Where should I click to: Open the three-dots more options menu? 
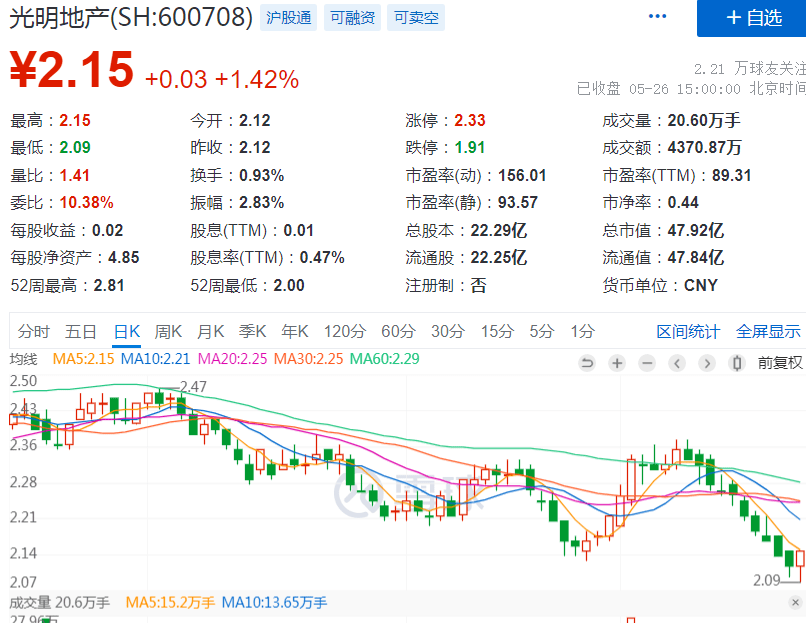[657, 16]
